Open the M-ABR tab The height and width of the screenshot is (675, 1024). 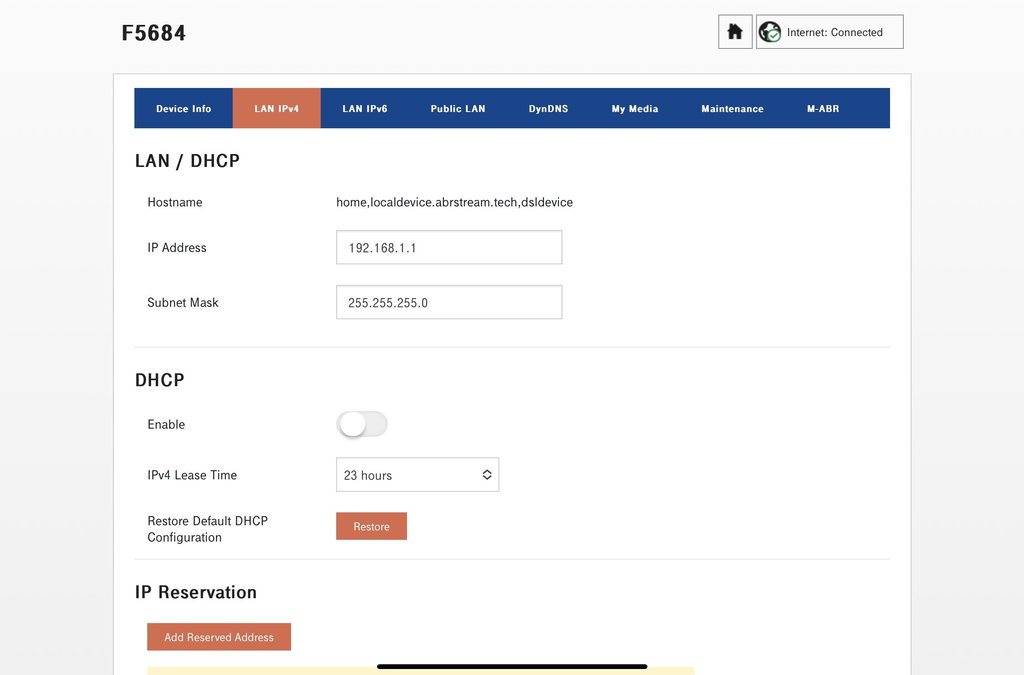point(823,108)
